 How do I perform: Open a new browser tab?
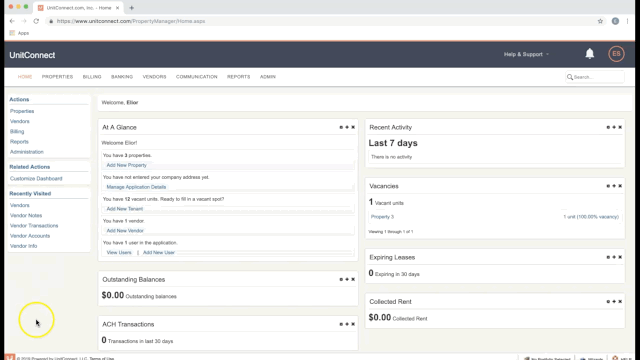(x=131, y=8)
